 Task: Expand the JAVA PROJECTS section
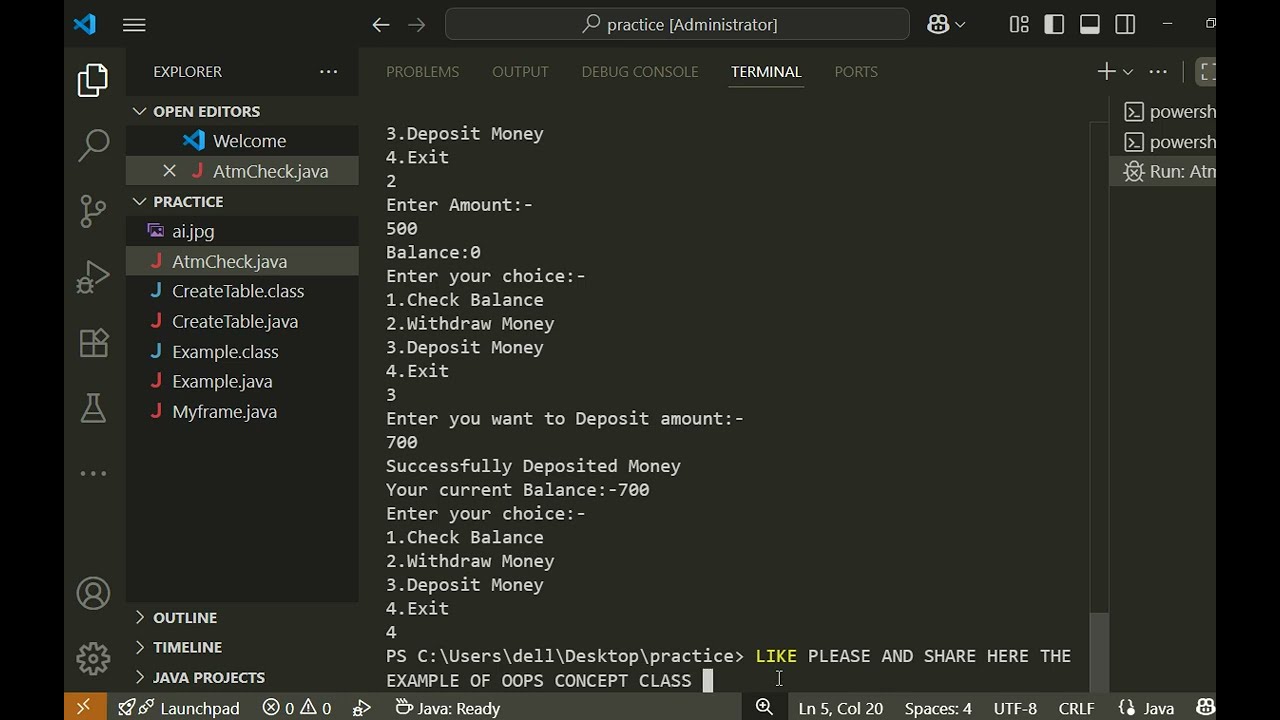[x=242, y=677]
